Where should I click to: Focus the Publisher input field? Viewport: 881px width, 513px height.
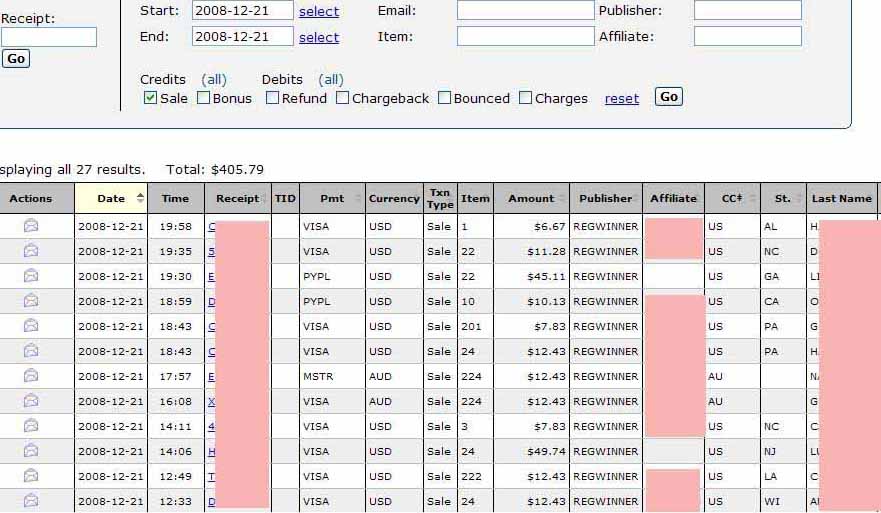[x=748, y=10]
